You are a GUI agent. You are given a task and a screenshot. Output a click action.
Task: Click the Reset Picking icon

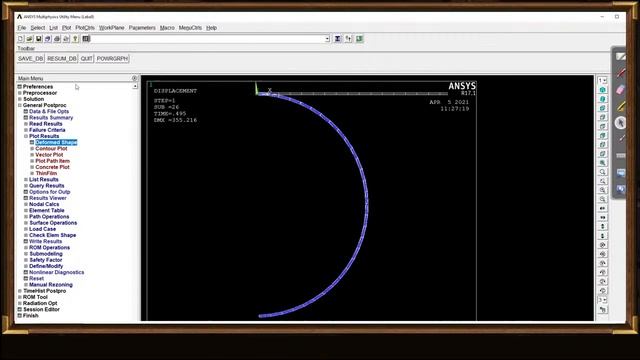click(x=349, y=39)
